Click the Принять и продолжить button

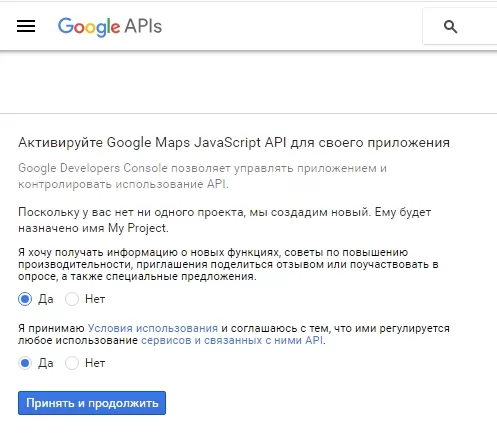[92, 403]
